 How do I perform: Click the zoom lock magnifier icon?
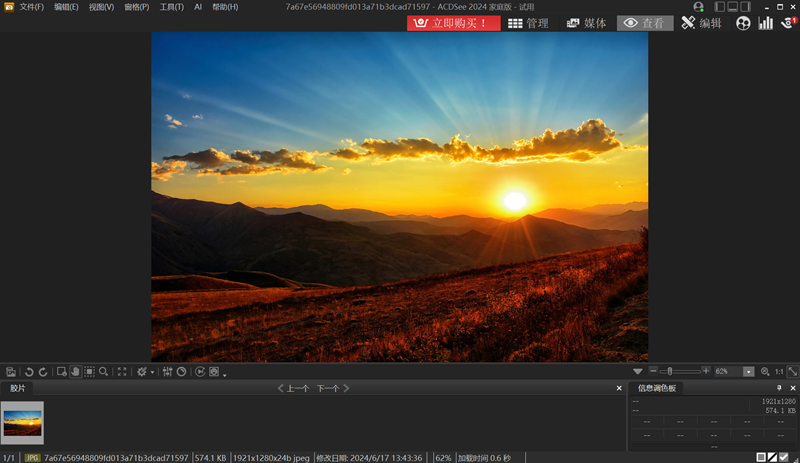click(x=765, y=372)
